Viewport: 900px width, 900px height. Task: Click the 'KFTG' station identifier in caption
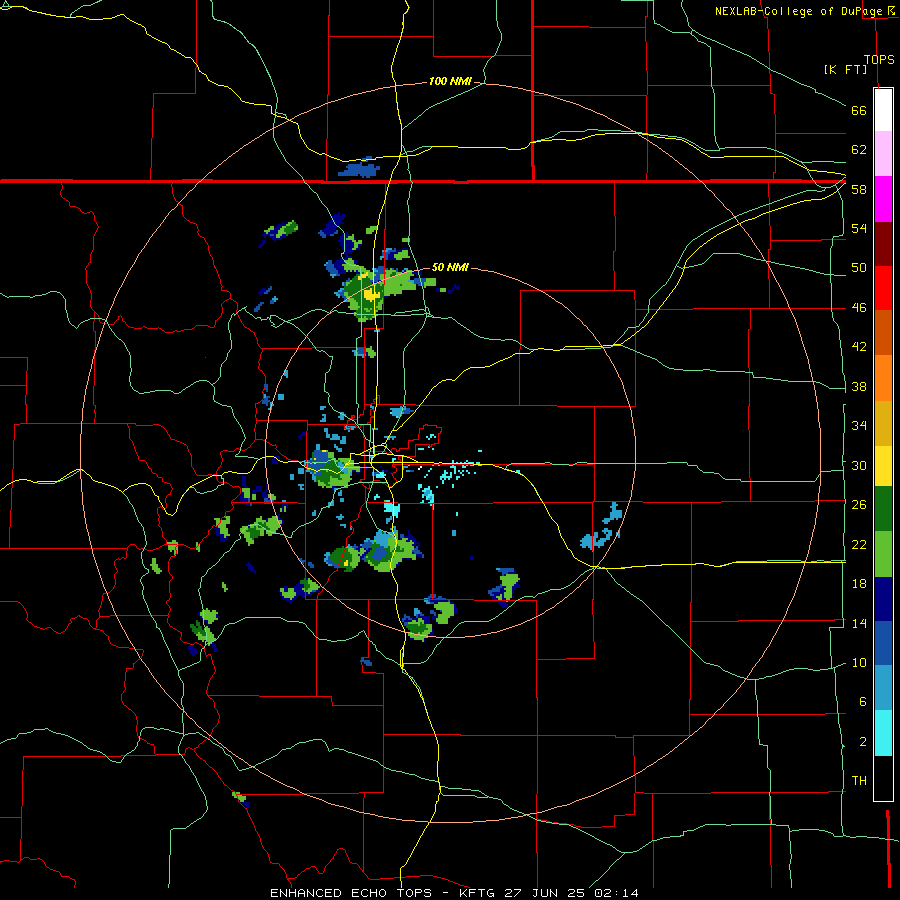coord(479,893)
